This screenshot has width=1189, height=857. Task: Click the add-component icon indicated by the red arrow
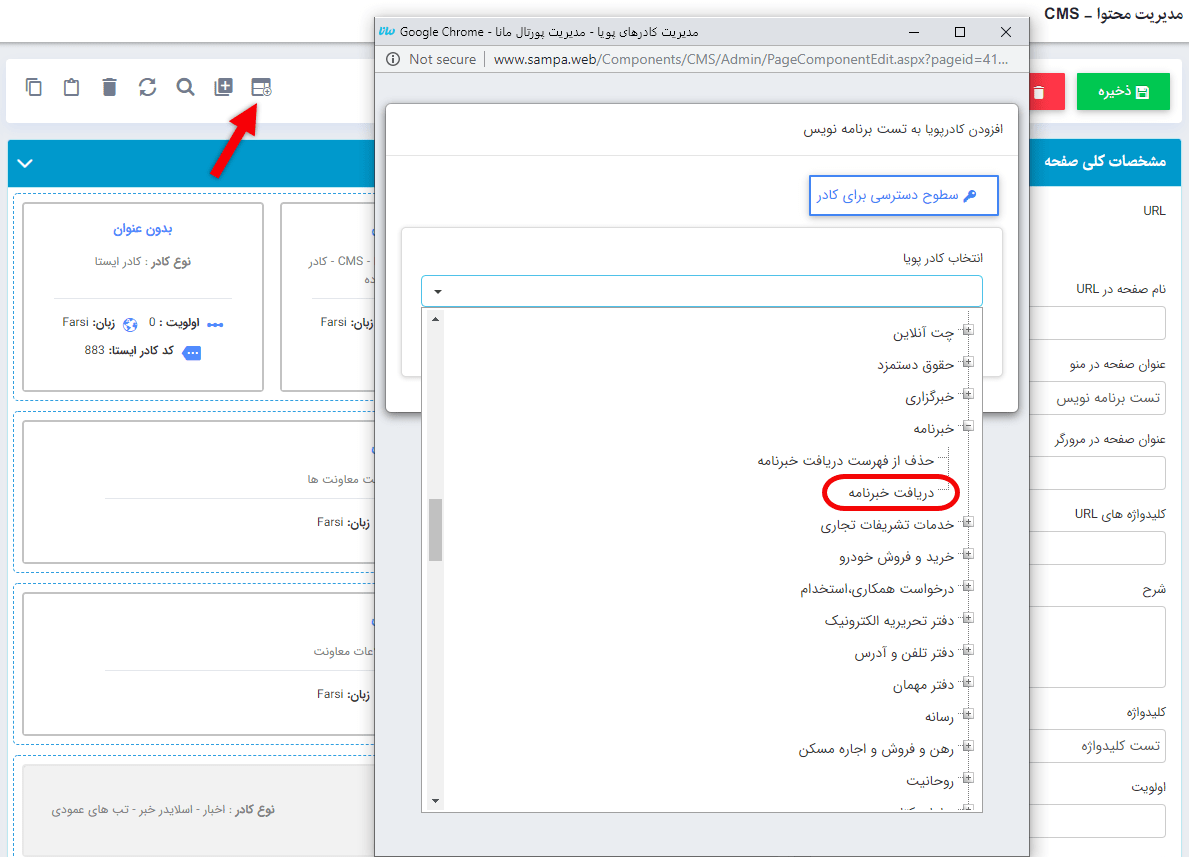260,87
